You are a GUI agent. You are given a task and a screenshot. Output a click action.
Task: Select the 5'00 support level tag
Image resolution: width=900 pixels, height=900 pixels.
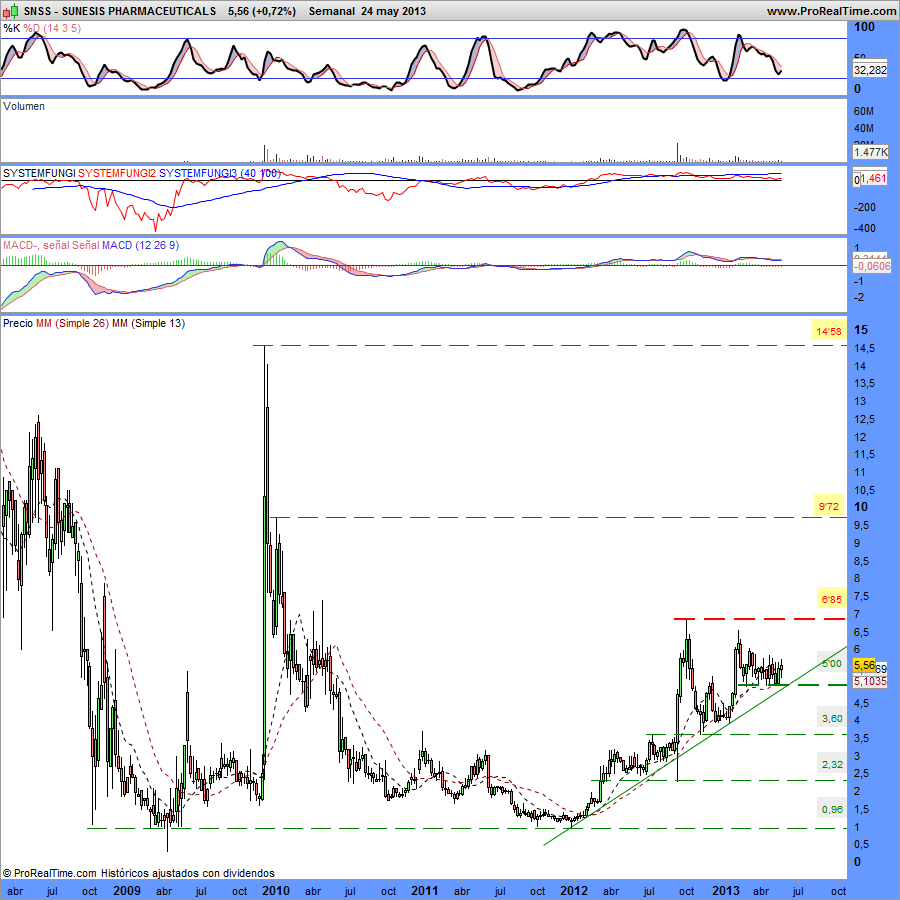click(x=832, y=664)
